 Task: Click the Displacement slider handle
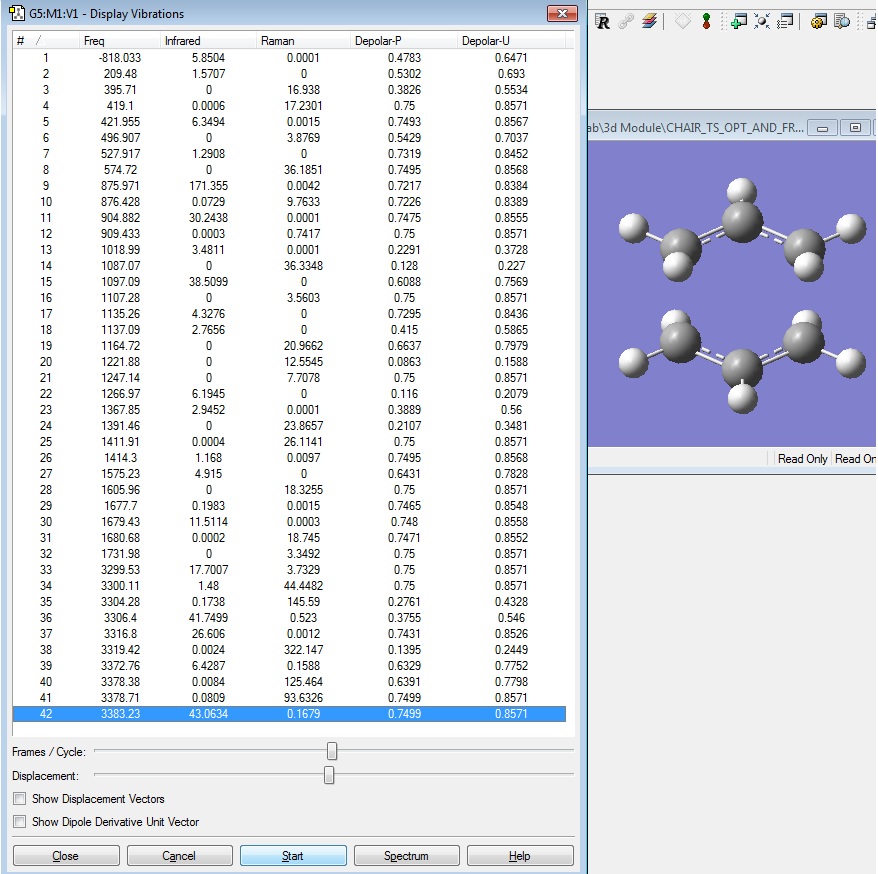329,775
